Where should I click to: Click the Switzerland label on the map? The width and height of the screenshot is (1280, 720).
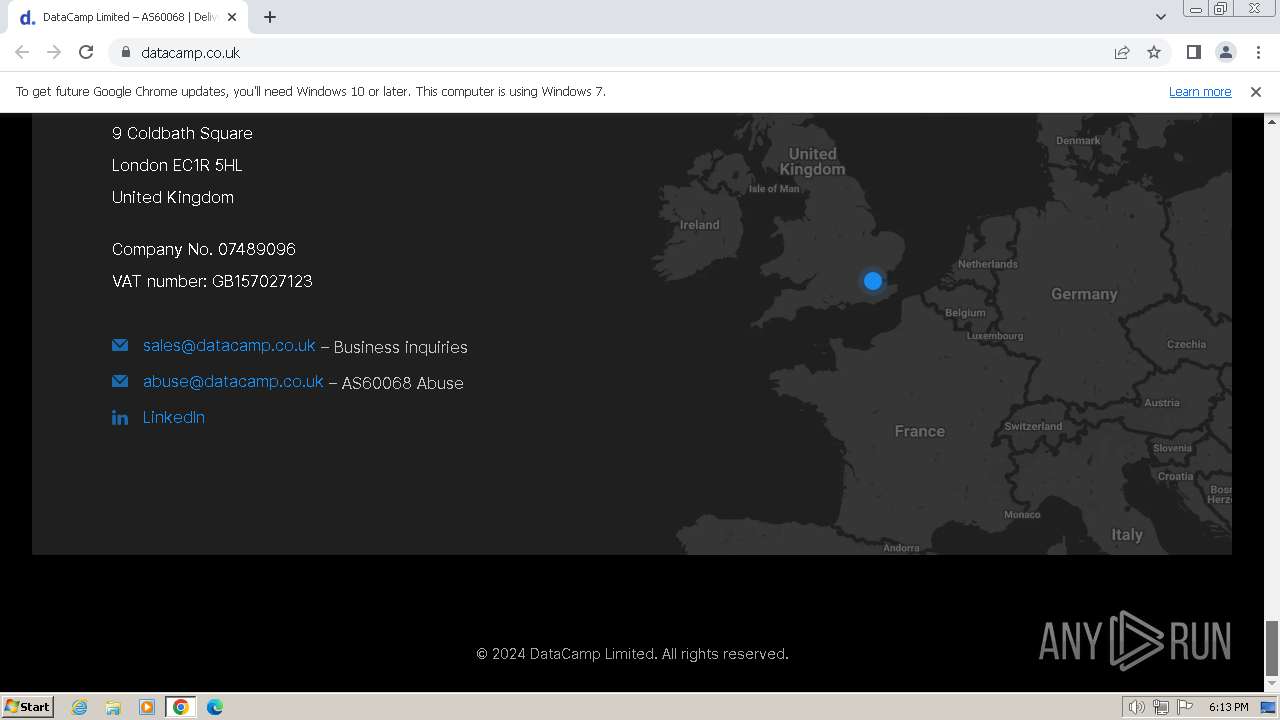point(1033,426)
